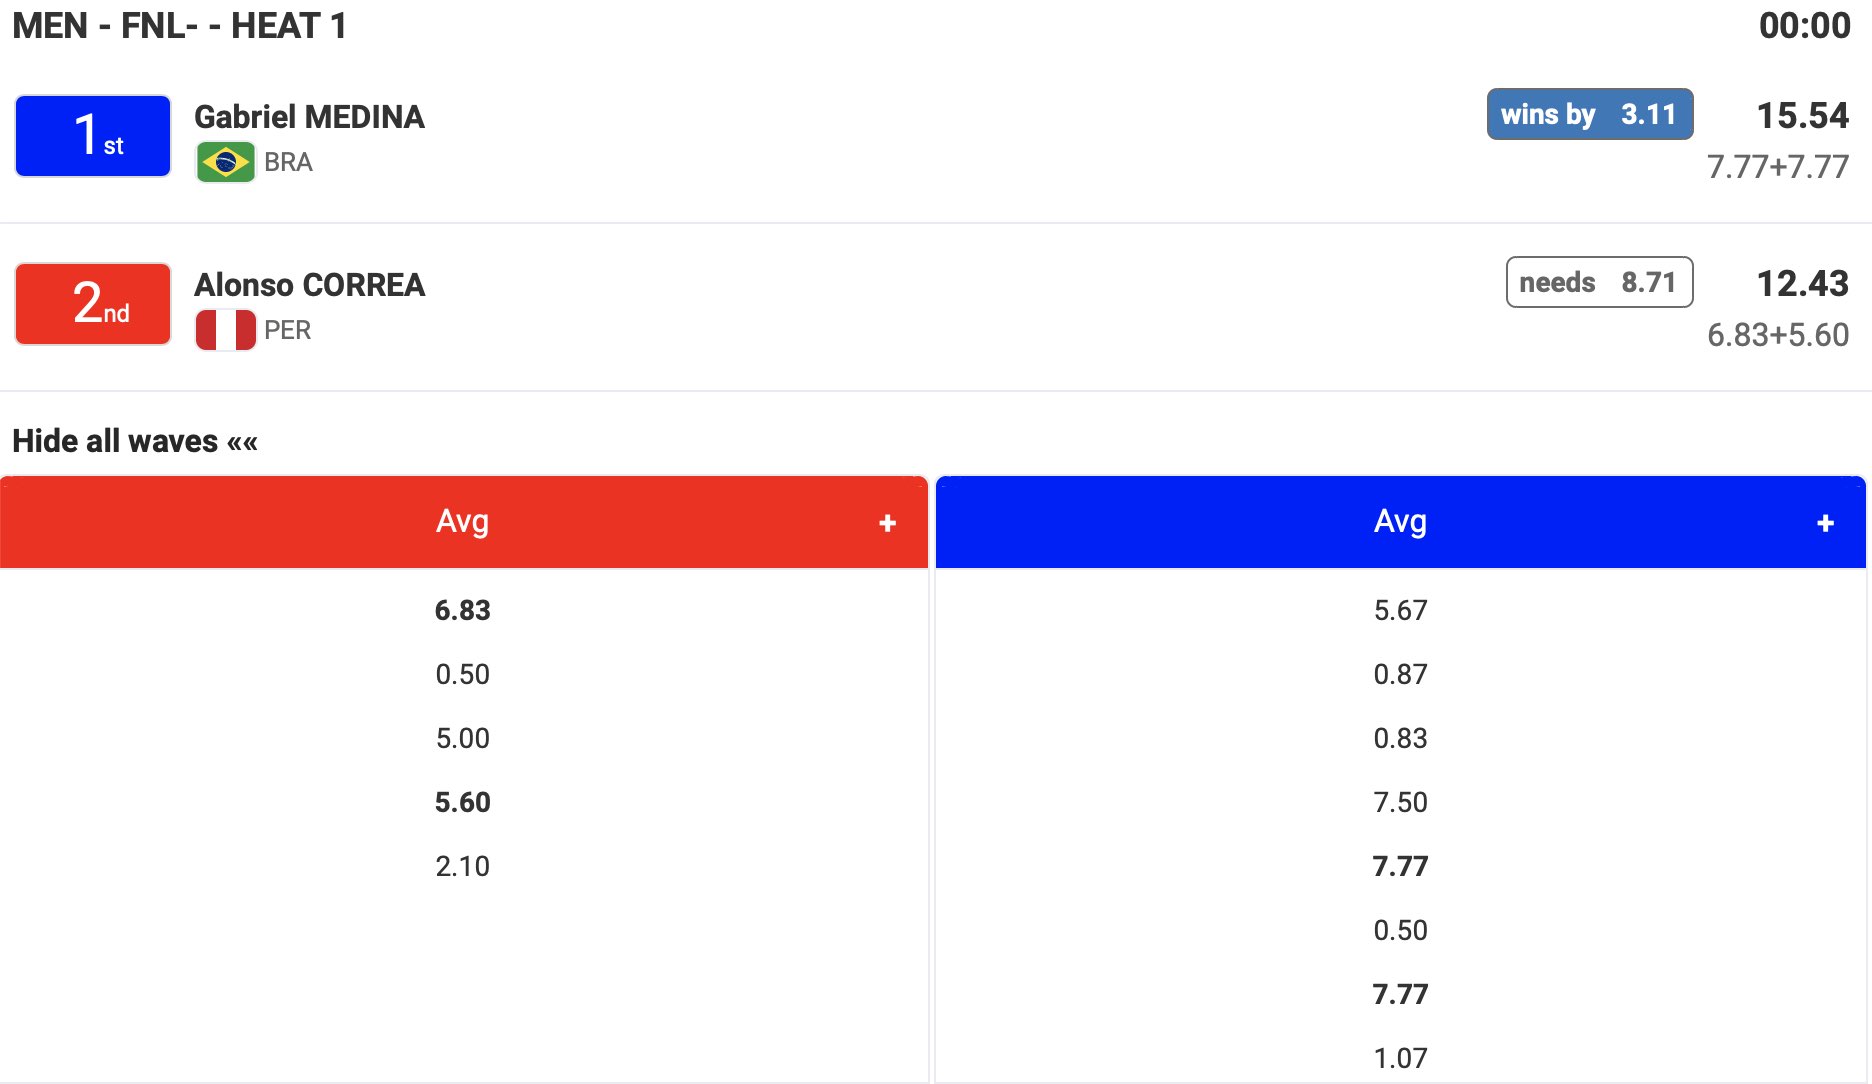This screenshot has width=1872, height=1084.
Task: Expand the blue Avg column plus icon
Action: 1825,523
